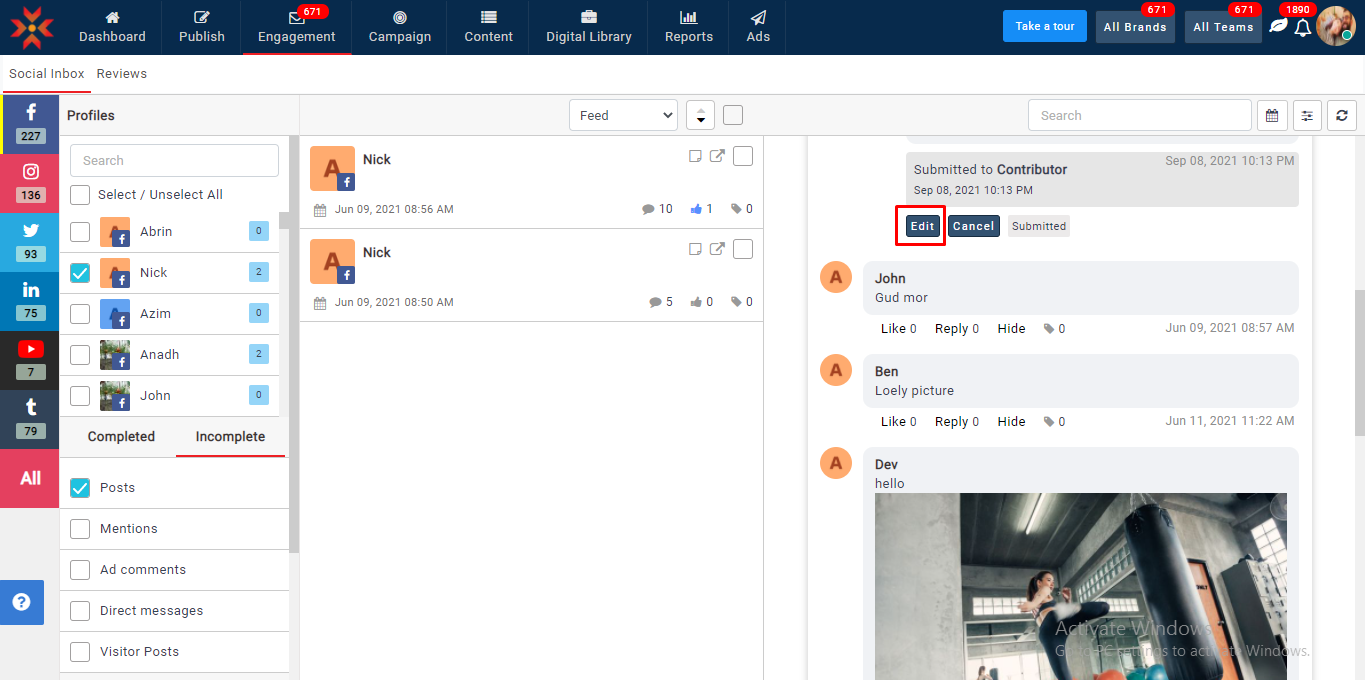Expand the All Teams dropdown
Viewport: 1365px width, 680px height.
click(1222, 27)
